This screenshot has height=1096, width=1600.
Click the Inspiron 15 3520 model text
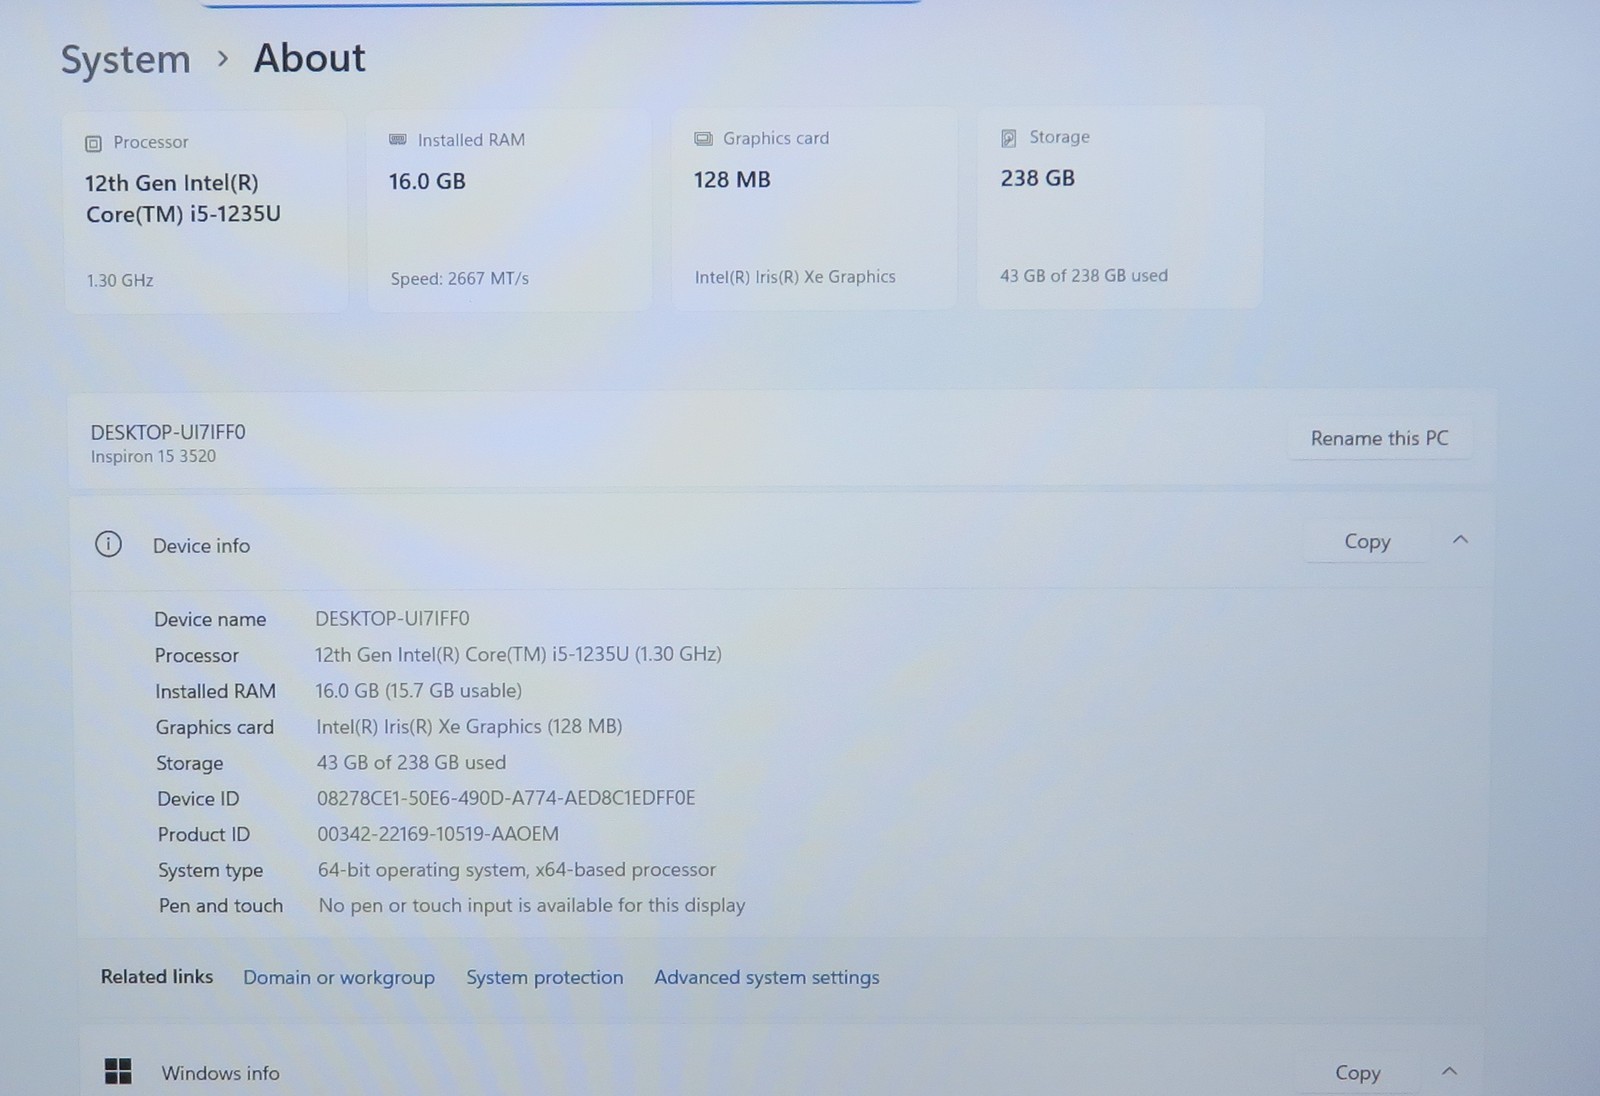153,456
